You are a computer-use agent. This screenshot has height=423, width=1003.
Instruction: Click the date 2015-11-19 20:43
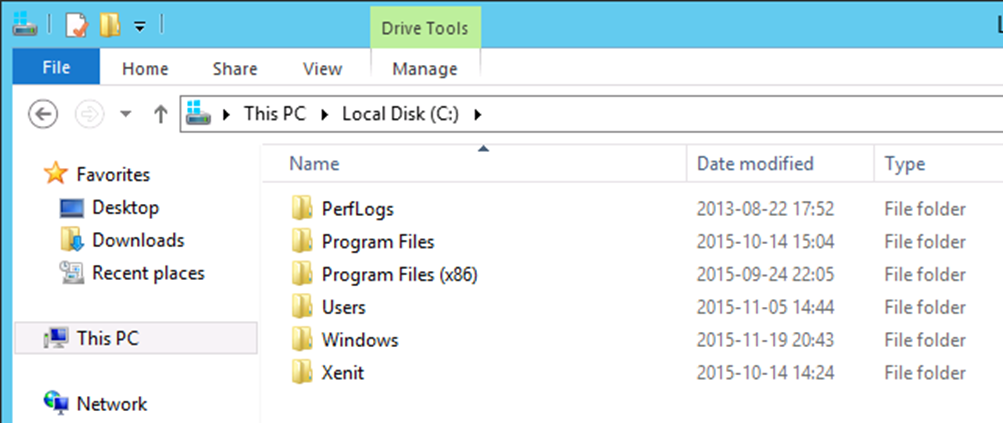pyautogui.click(x=765, y=340)
